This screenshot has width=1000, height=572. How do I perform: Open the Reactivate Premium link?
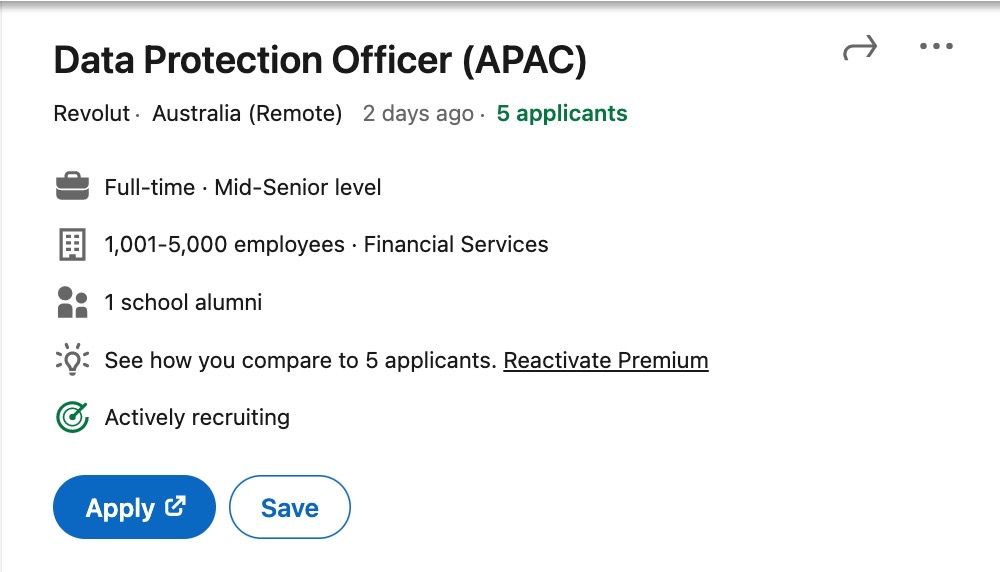click(606, 360)
